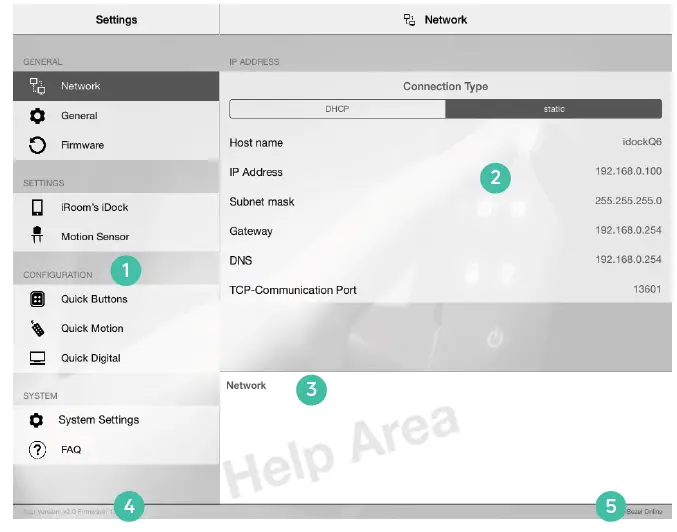Screen dimensions: 677x532
Task: Click the TCP-Communication Port label
Action: point(293,290)
